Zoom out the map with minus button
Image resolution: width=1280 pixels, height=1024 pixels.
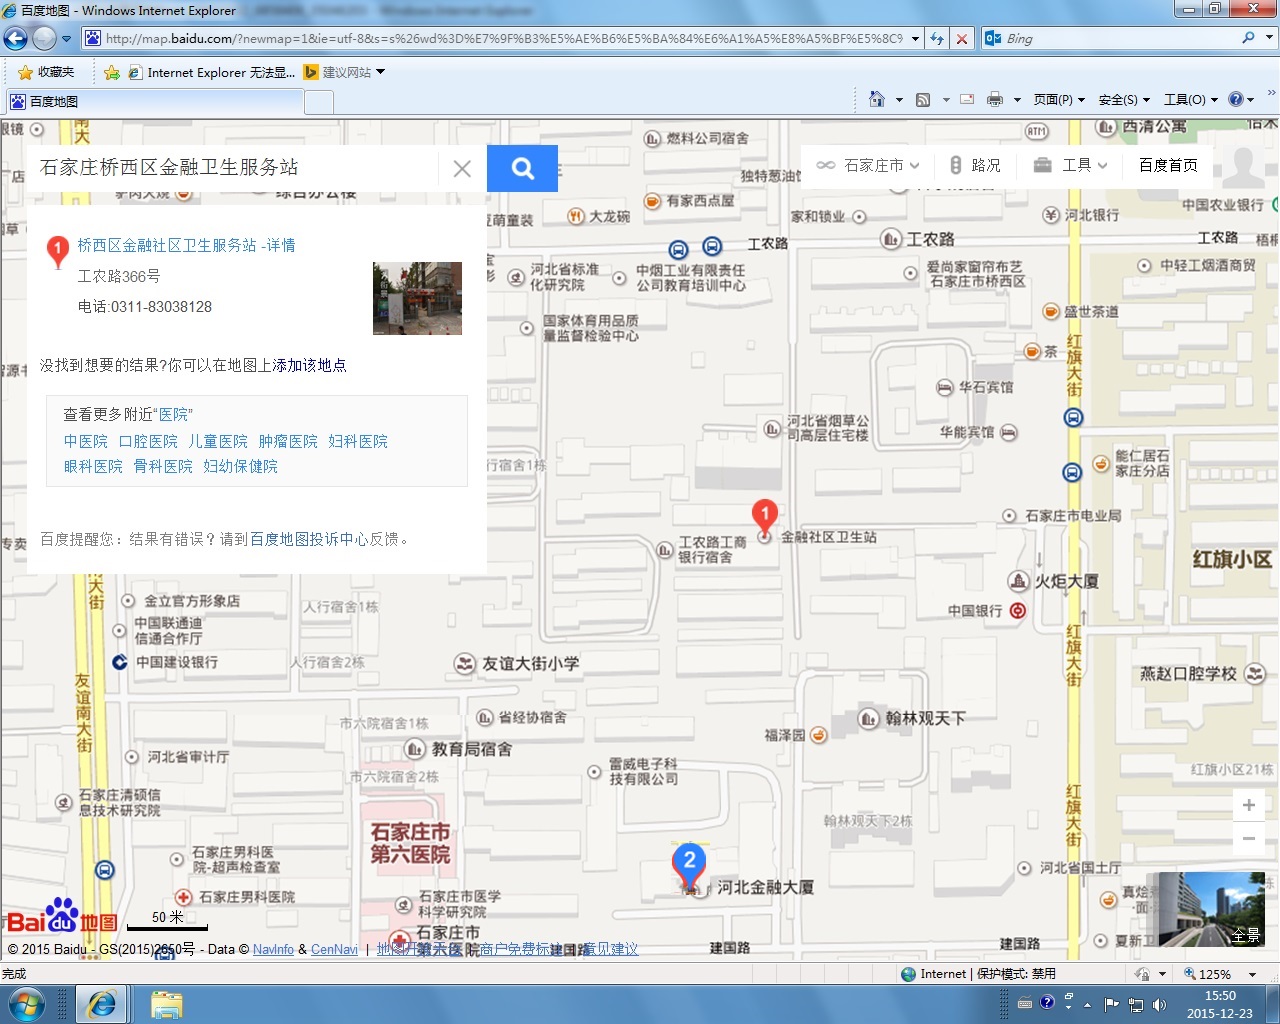click(1249, 839)
